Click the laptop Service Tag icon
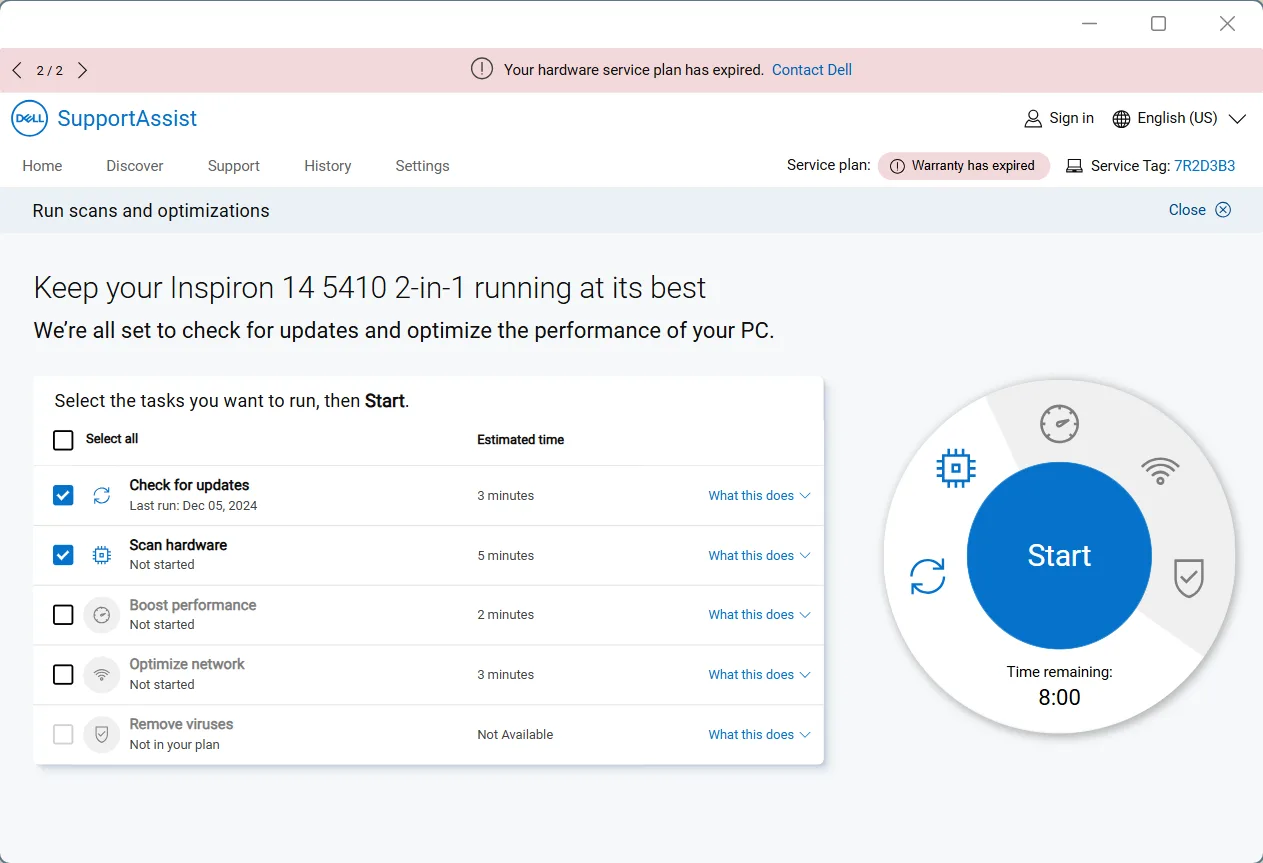Image resolution: width=1263 pixels, height=863 pixels. [1075, 166]
